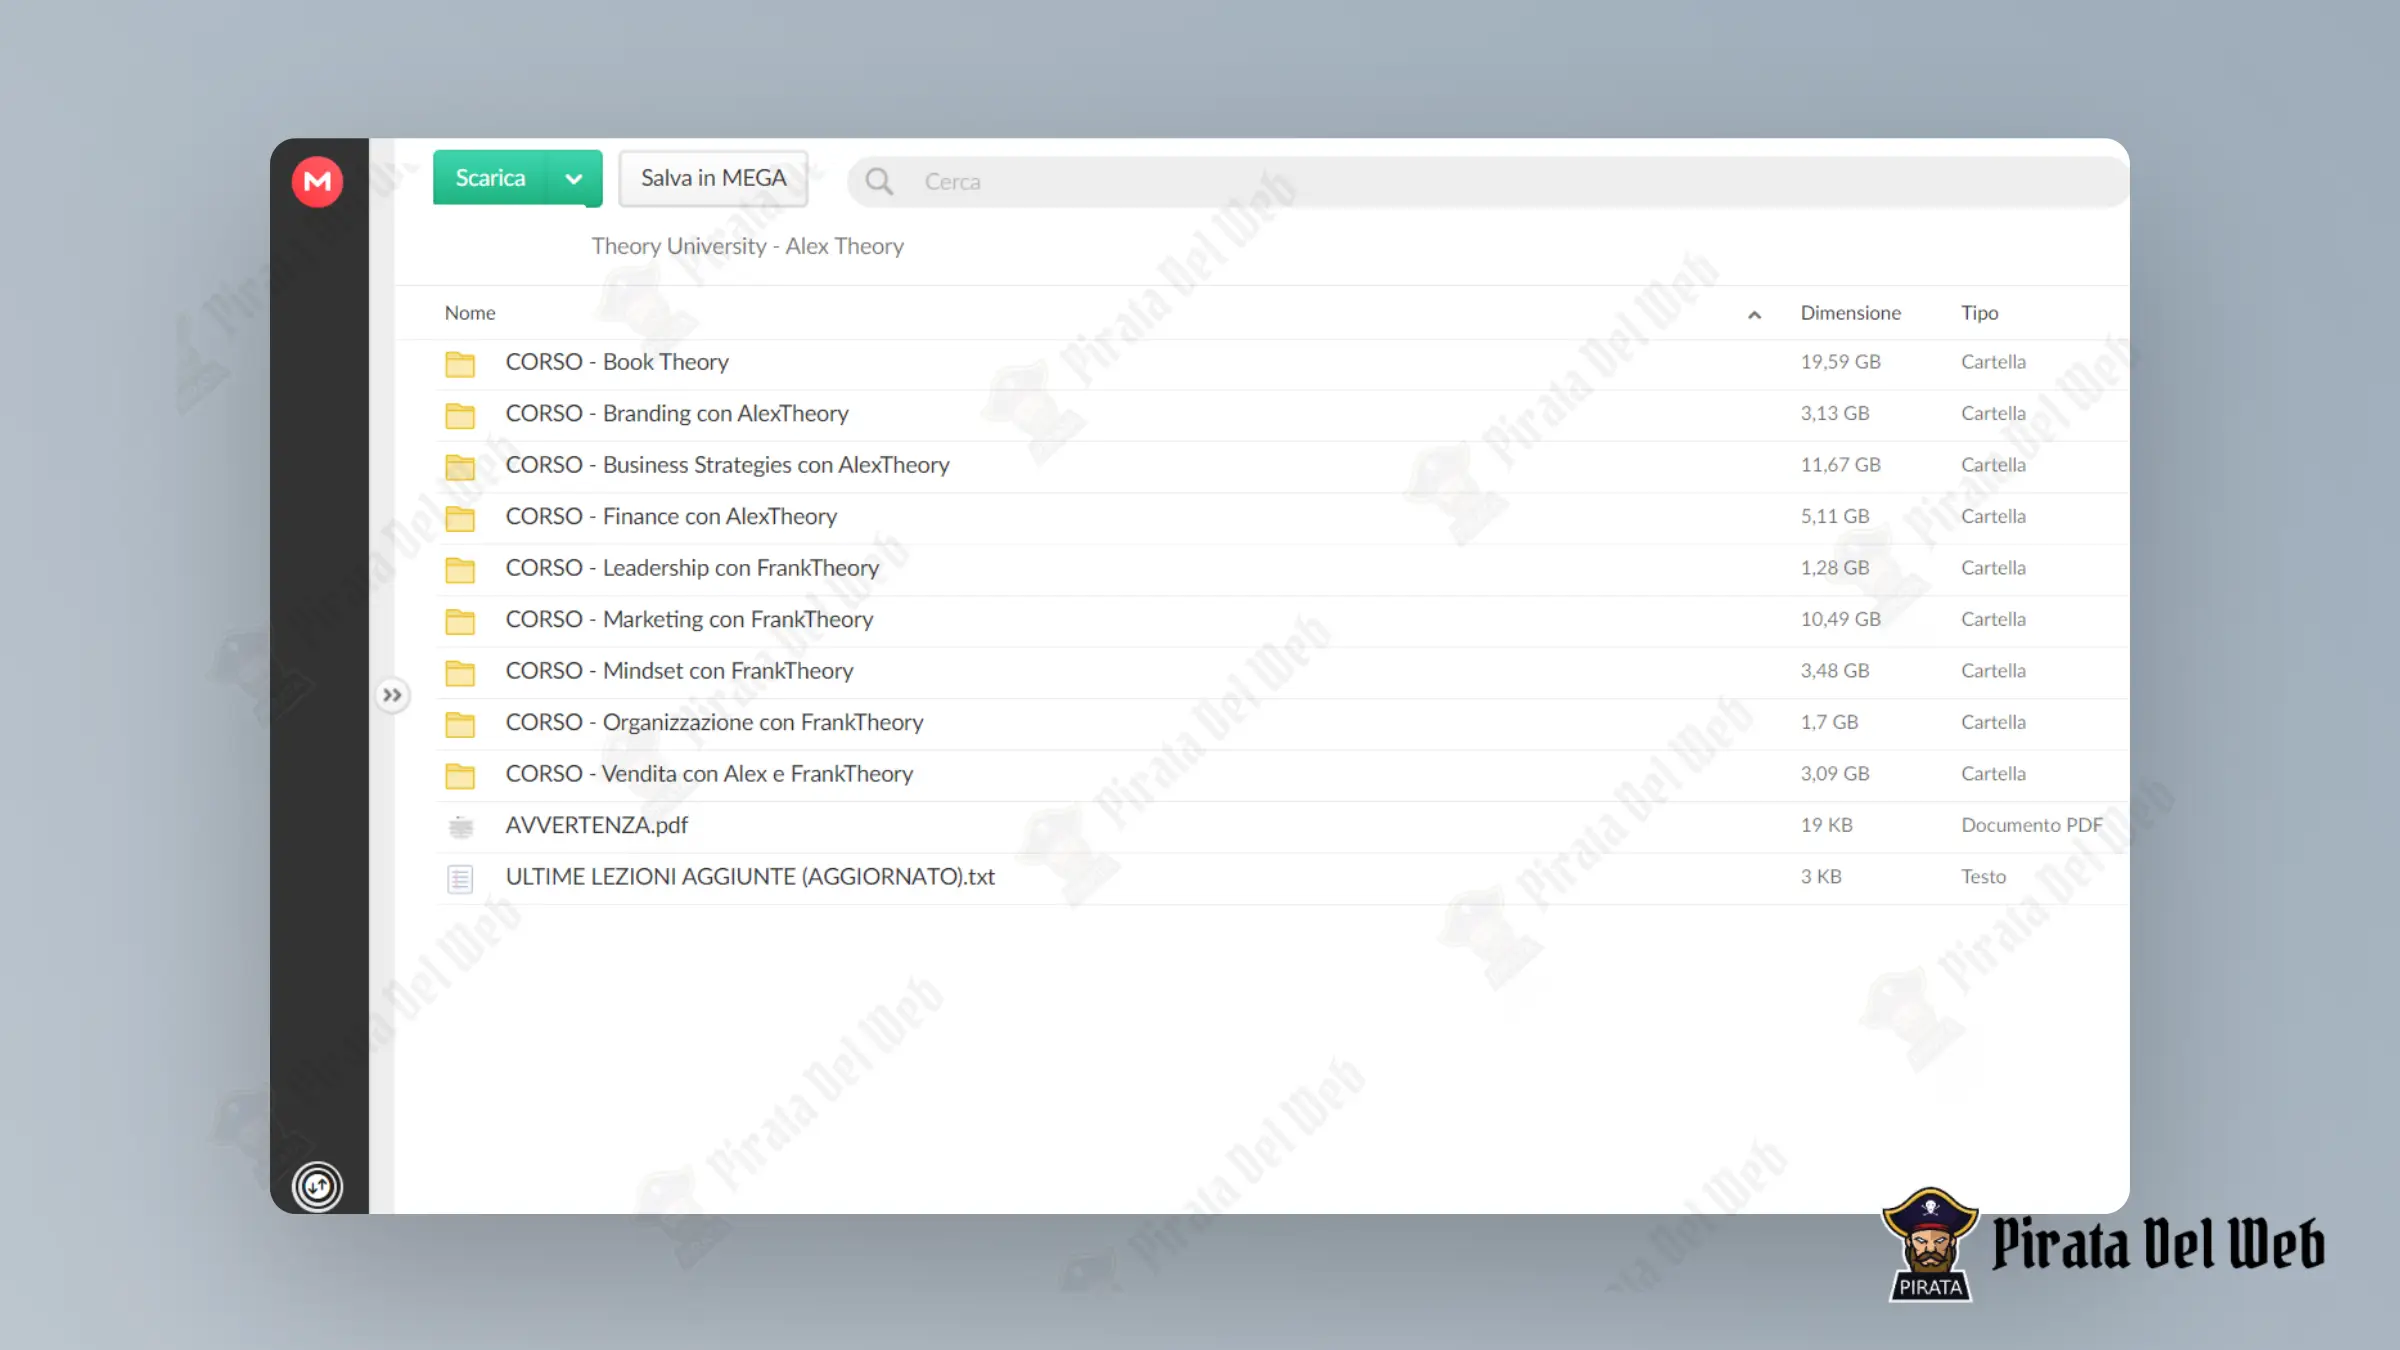Click folder icon for Branding con AlexTheory
This screenshot has width=2400, height=1350.
pos(460,415)
